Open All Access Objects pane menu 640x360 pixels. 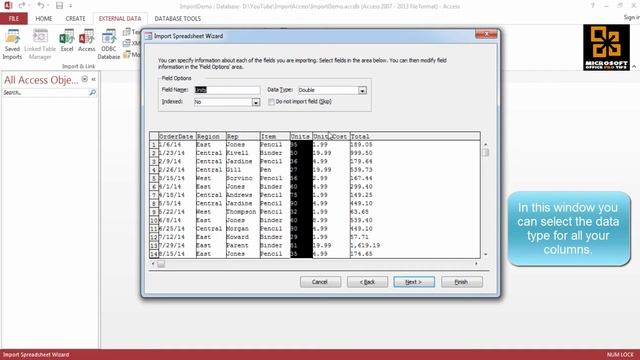[x=84, y=79]
